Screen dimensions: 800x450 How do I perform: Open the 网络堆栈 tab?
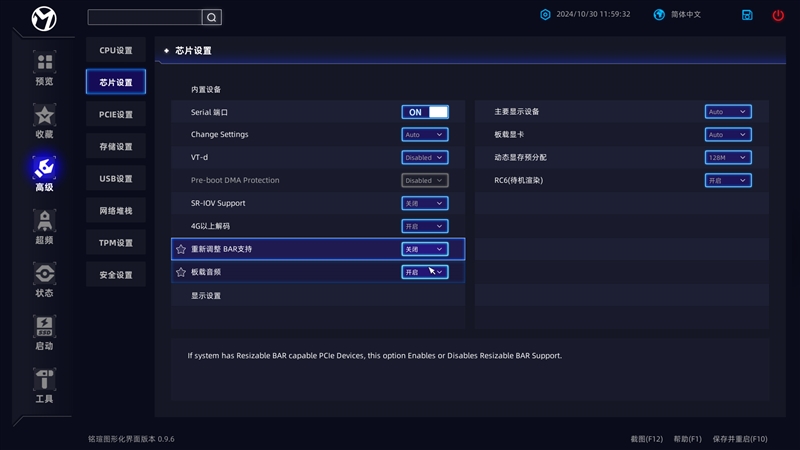(116, 211)
